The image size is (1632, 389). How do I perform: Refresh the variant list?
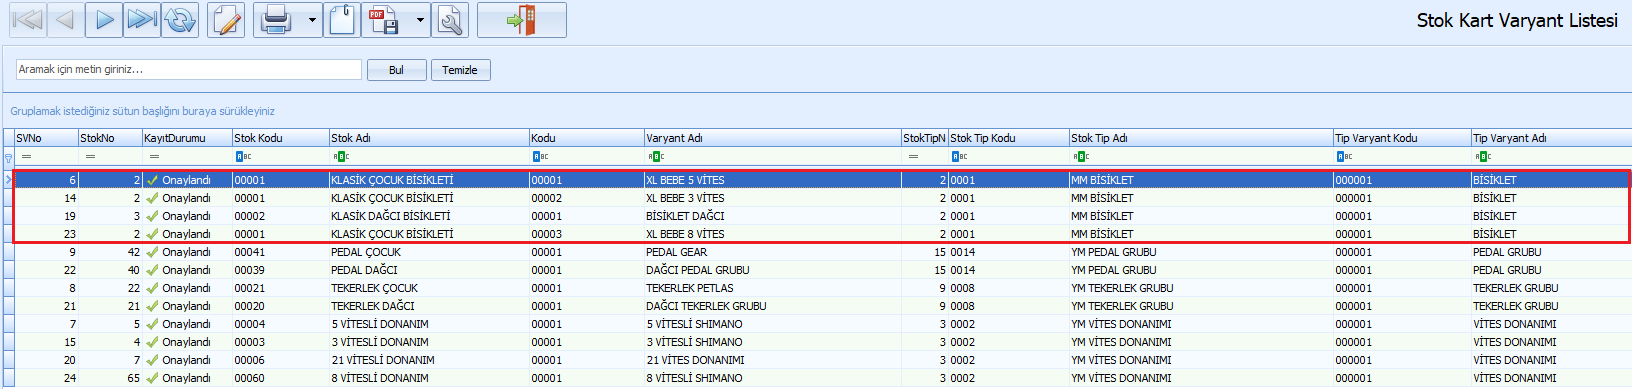point(180,20)
